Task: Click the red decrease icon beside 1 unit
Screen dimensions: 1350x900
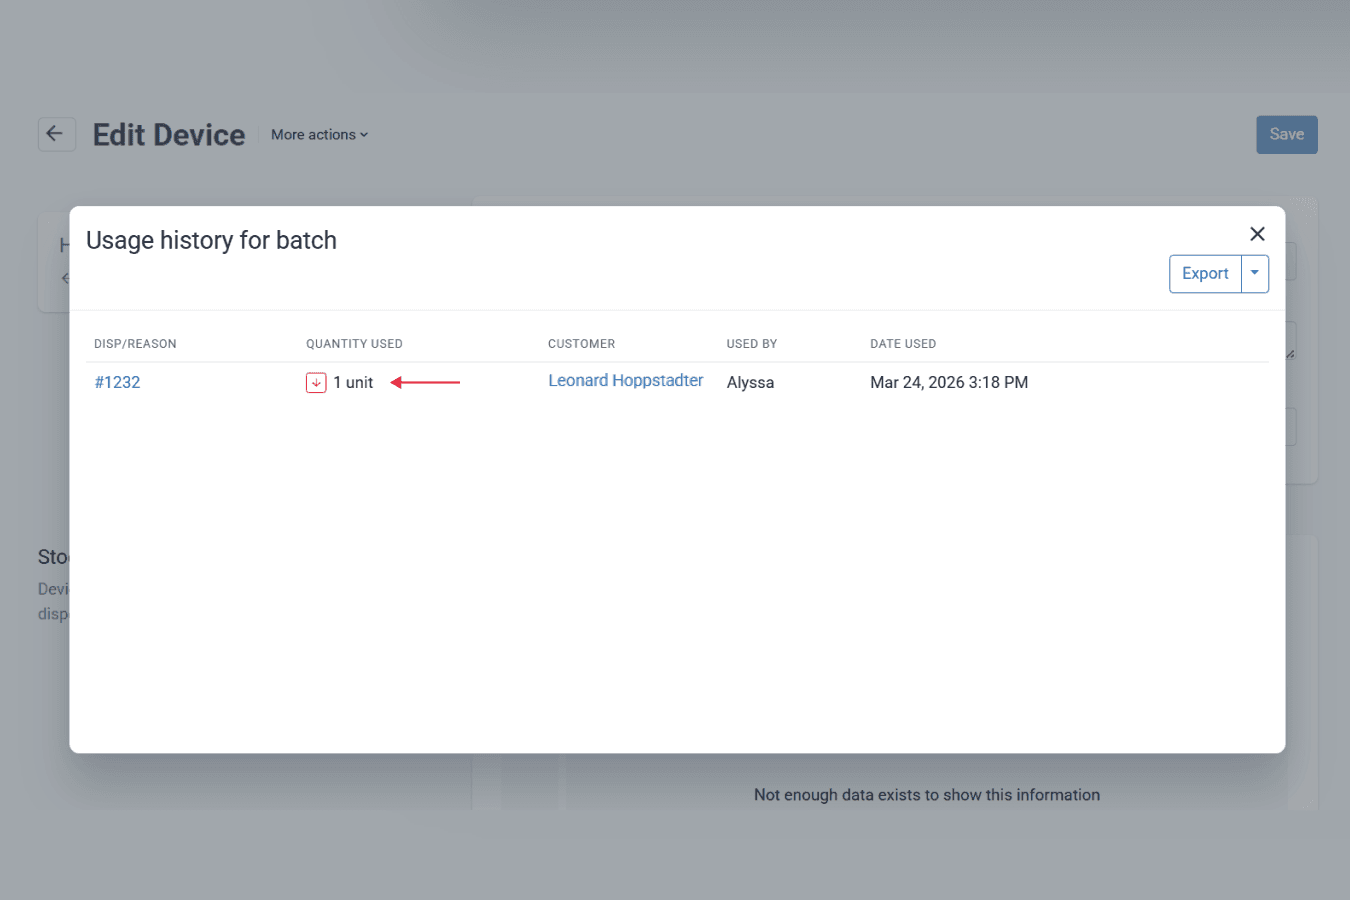Action: coord(316,382)
